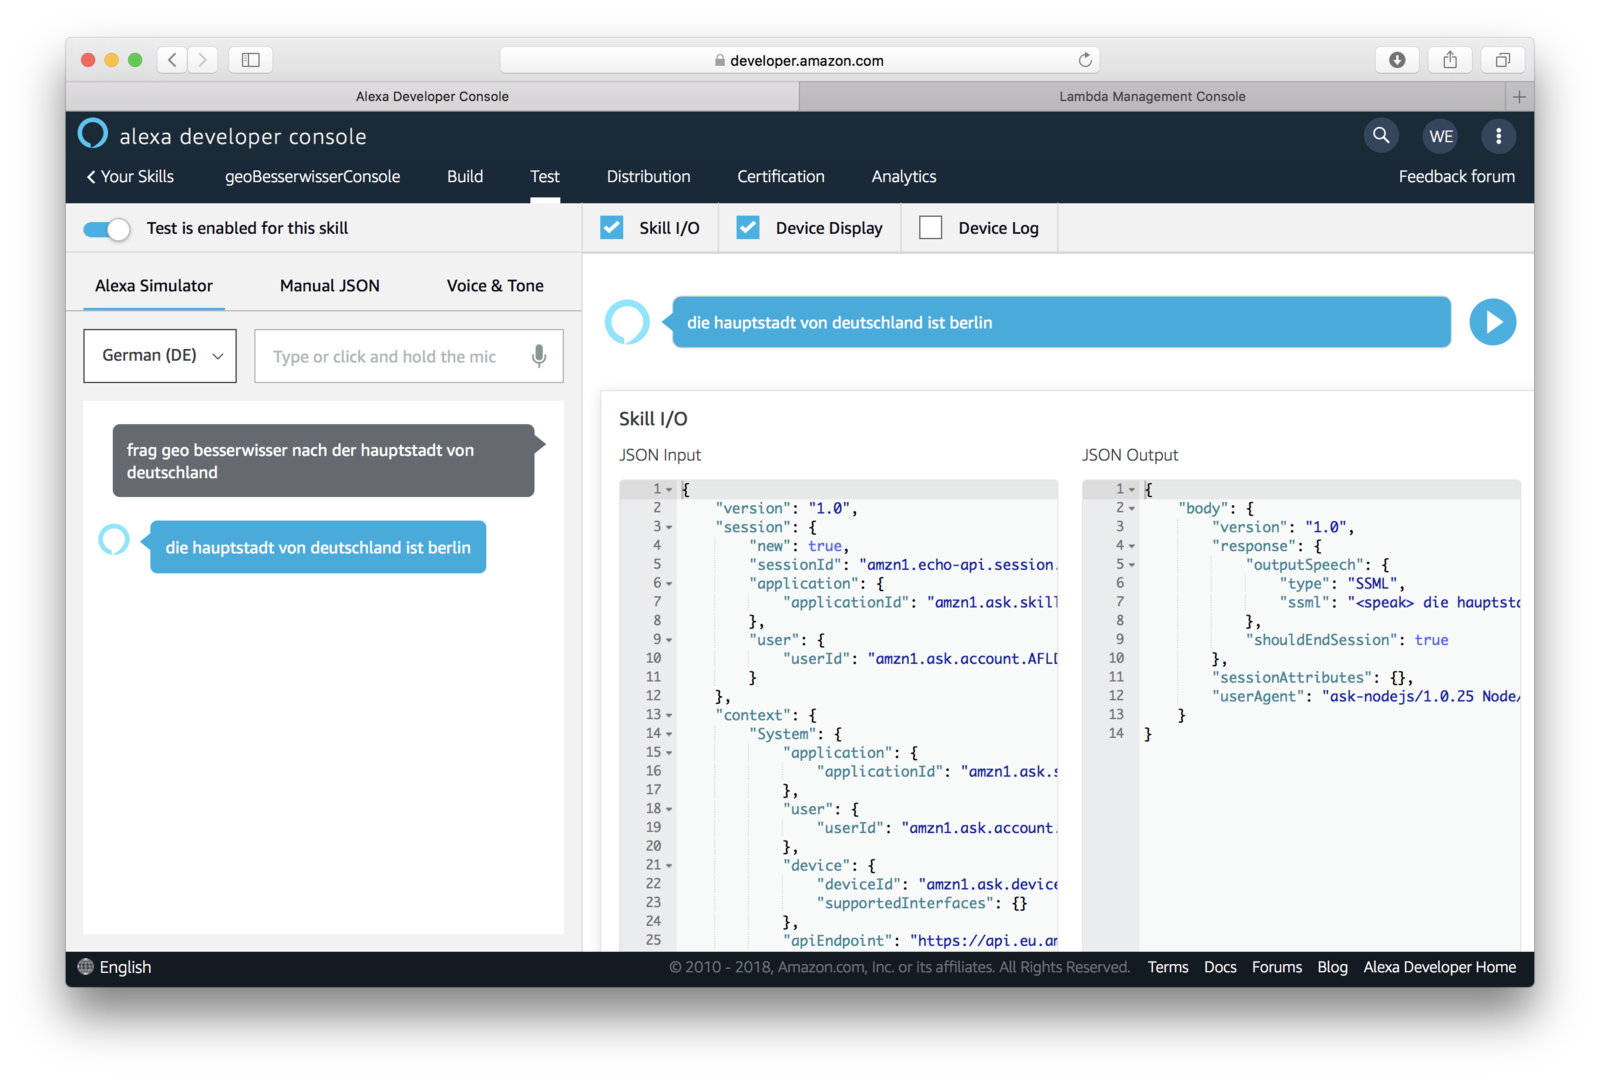This screenshot has height=1081, width=1600.
Task: Open the three-dot more options menu
Action: click(x=1498, y=136)
